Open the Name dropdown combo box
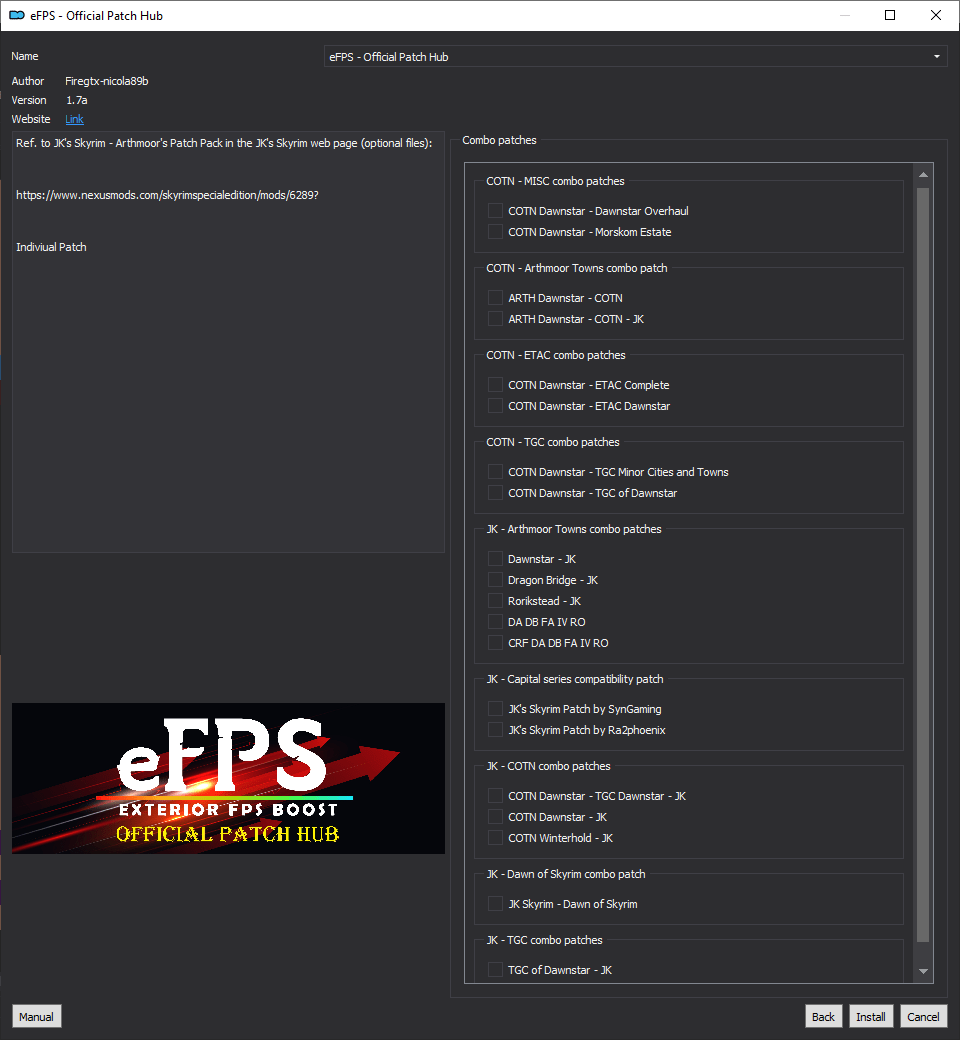This screenshot has height=1040, width=960. [x=635, y=56]
